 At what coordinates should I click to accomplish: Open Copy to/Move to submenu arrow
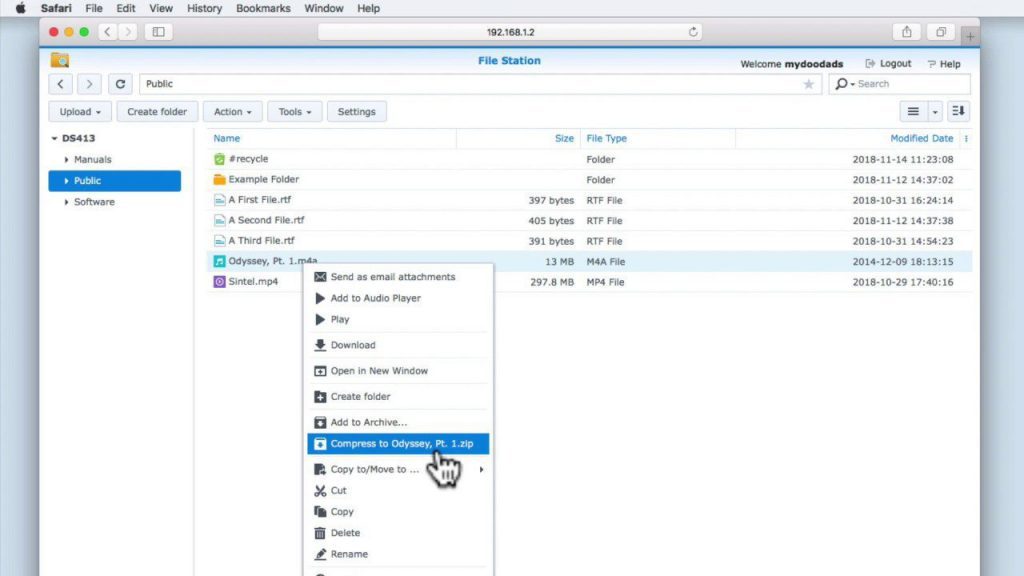coord(481,469)
